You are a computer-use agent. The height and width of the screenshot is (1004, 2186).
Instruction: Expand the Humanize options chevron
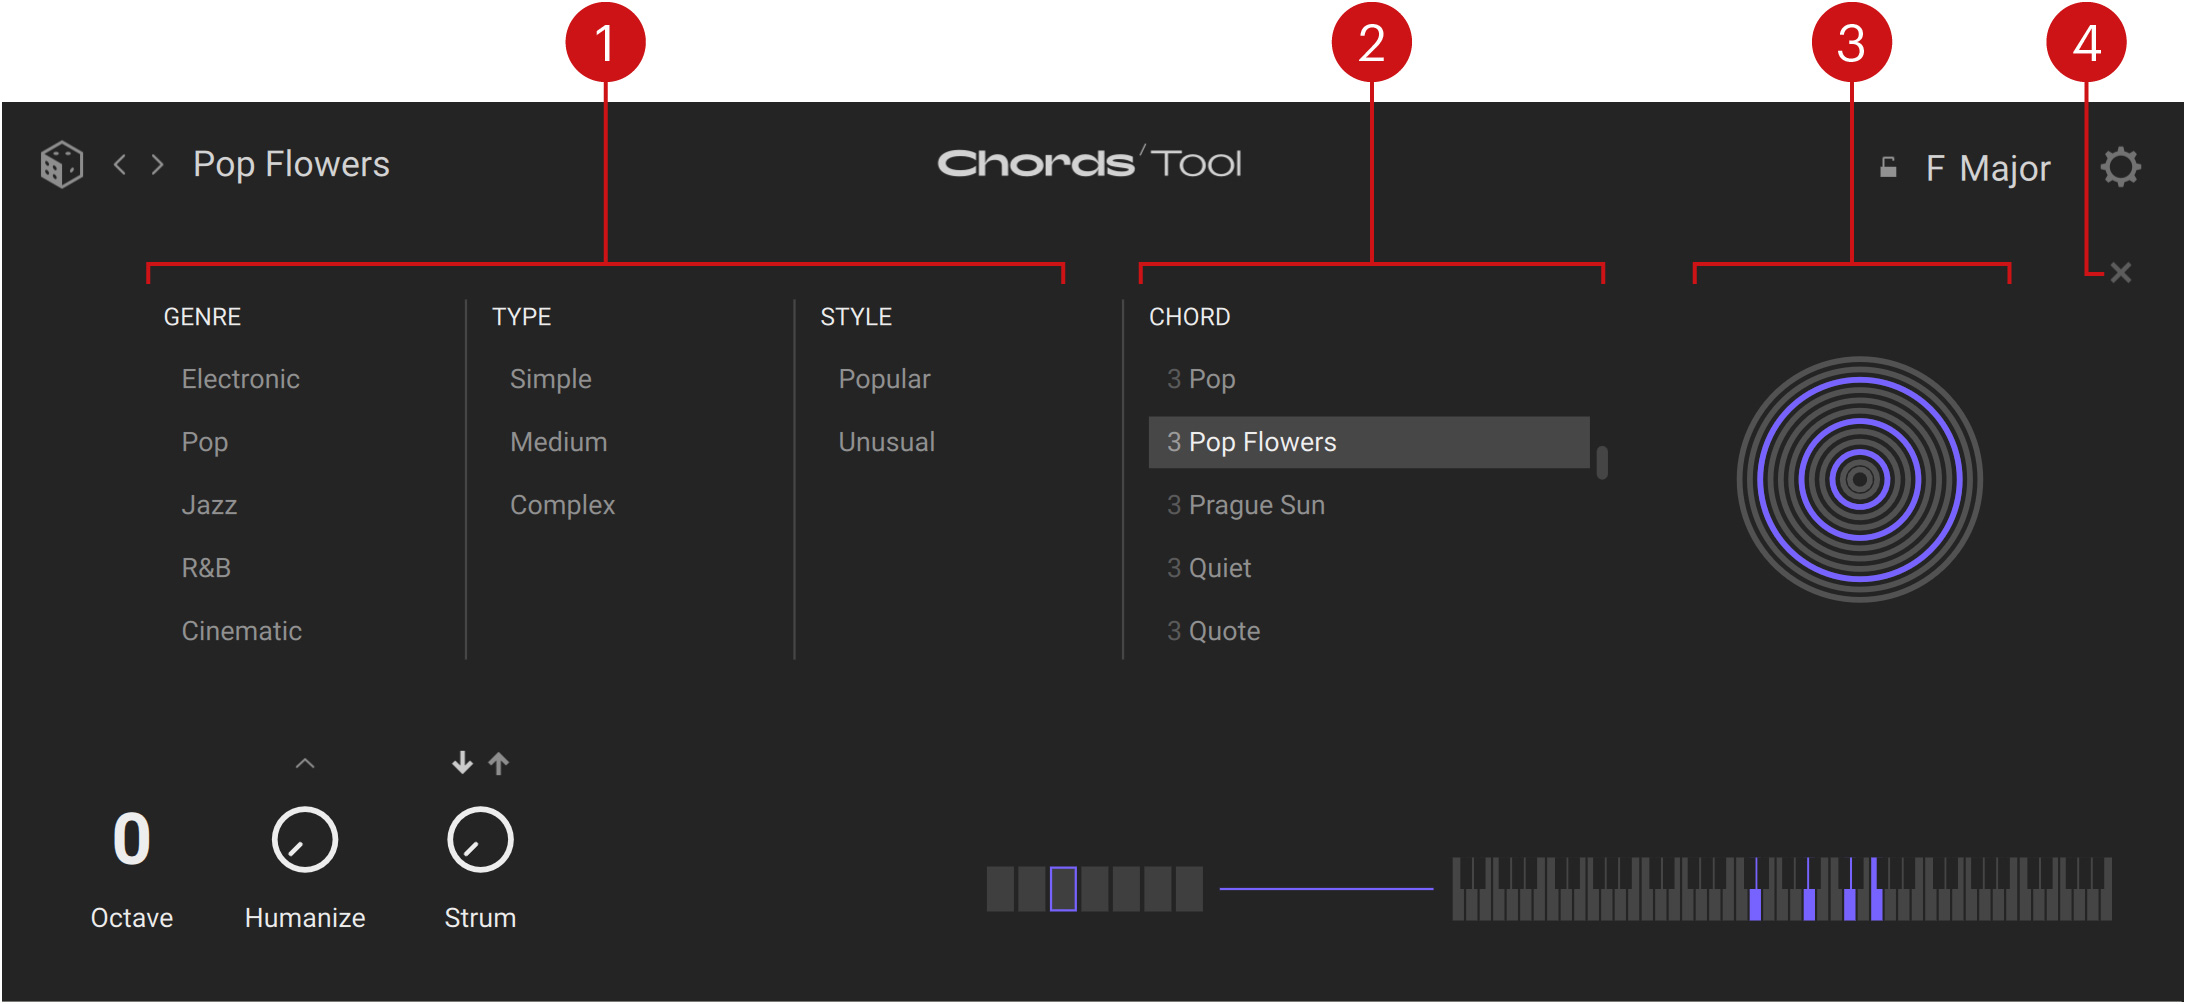pos(305,764)
